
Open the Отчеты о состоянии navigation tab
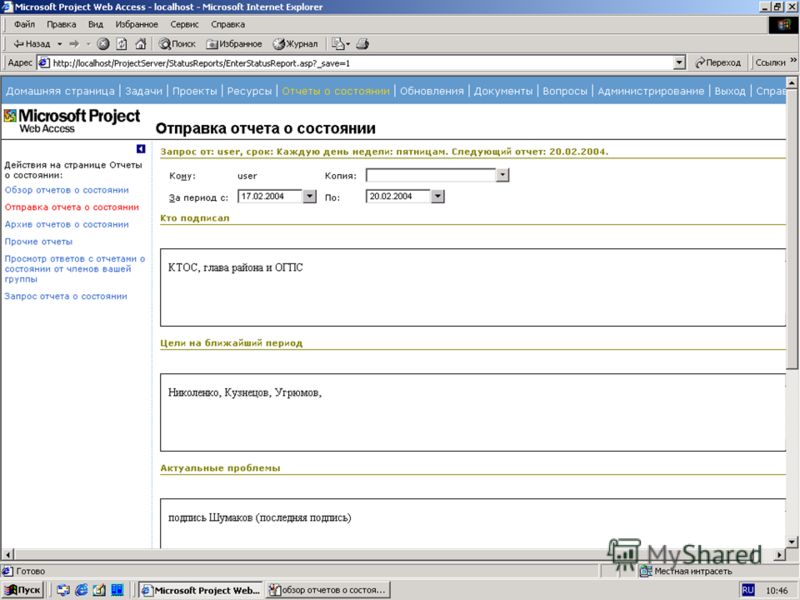pyautogui.click(x=335, y=91)
